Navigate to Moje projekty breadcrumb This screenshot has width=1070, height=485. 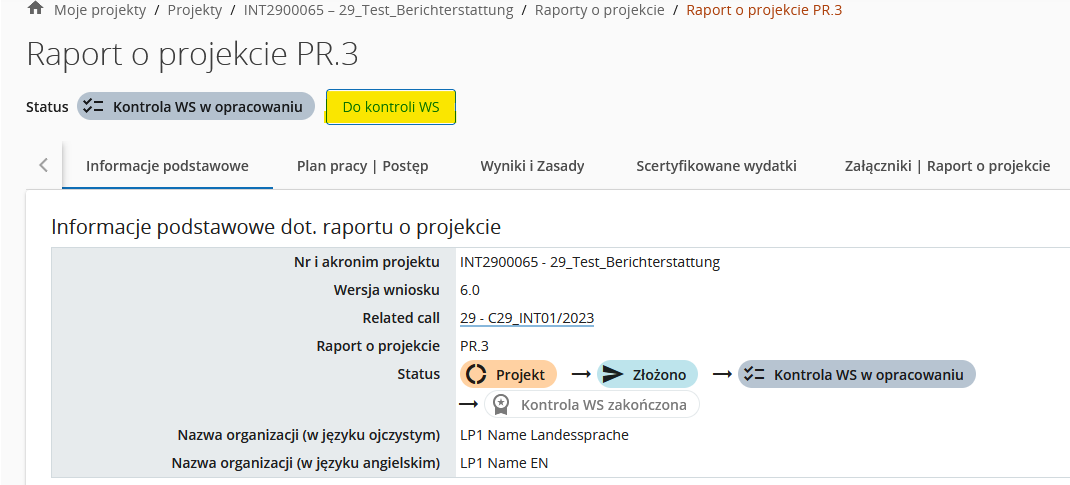click(x=99, y=10)
